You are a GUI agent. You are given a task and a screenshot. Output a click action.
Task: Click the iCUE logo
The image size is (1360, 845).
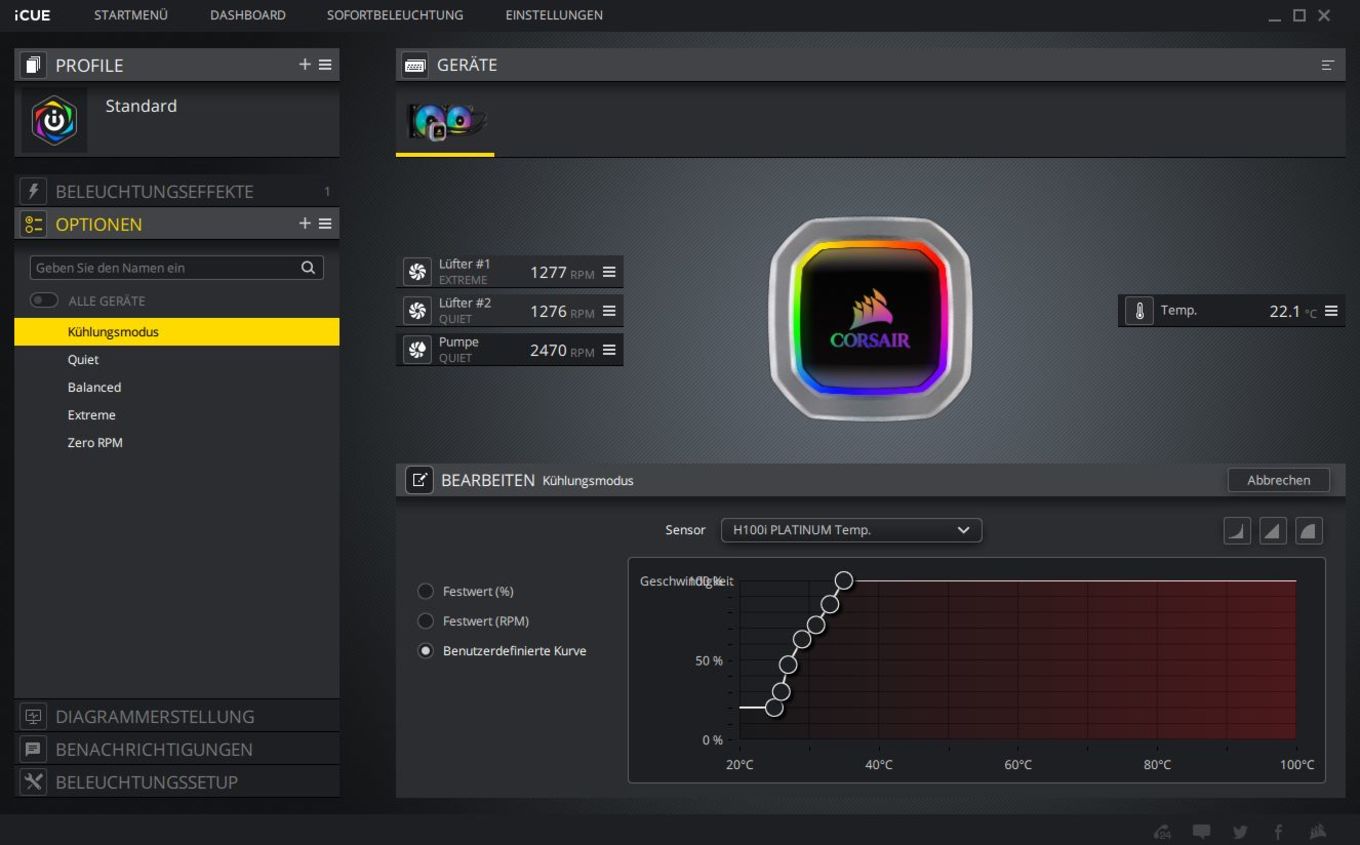click(32, 15)
